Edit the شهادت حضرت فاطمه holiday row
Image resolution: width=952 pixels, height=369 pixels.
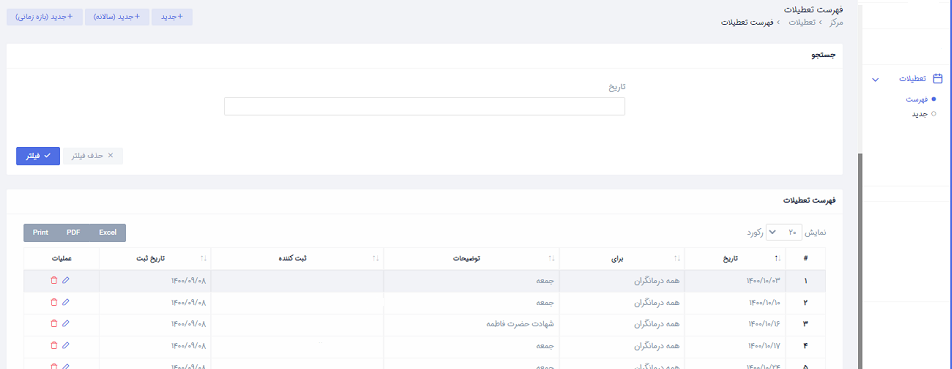[x=66, y=323]
